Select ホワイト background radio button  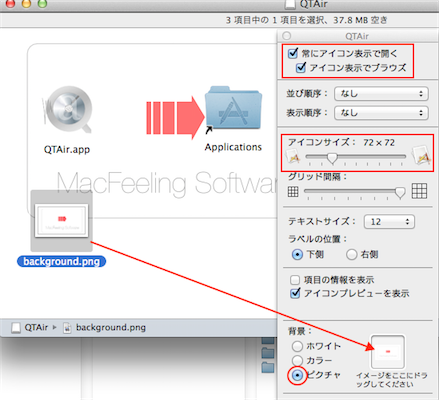[x=297, y=346]
